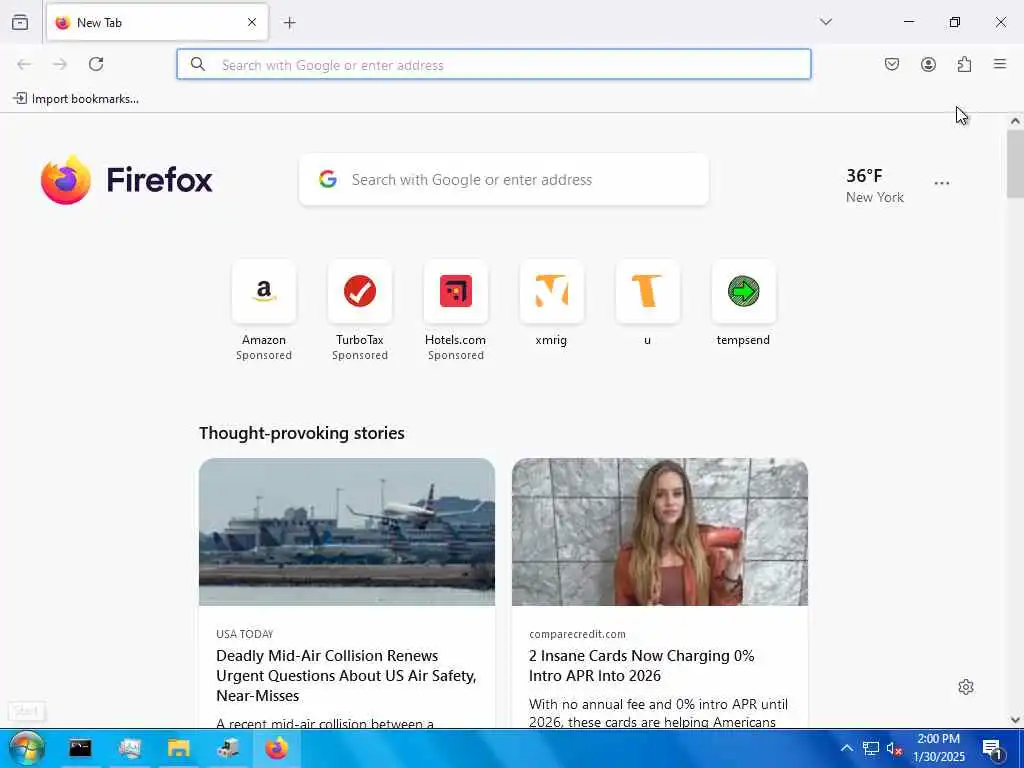Viewport: 1024px width, 768px height.
Task: Reload the current page
Action: pos(96,64)
